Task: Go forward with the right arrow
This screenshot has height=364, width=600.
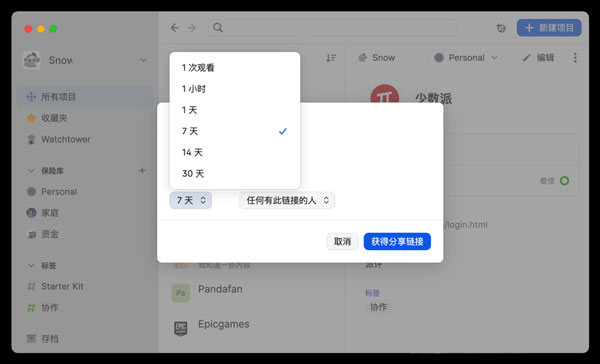Action: pos(192,28)
